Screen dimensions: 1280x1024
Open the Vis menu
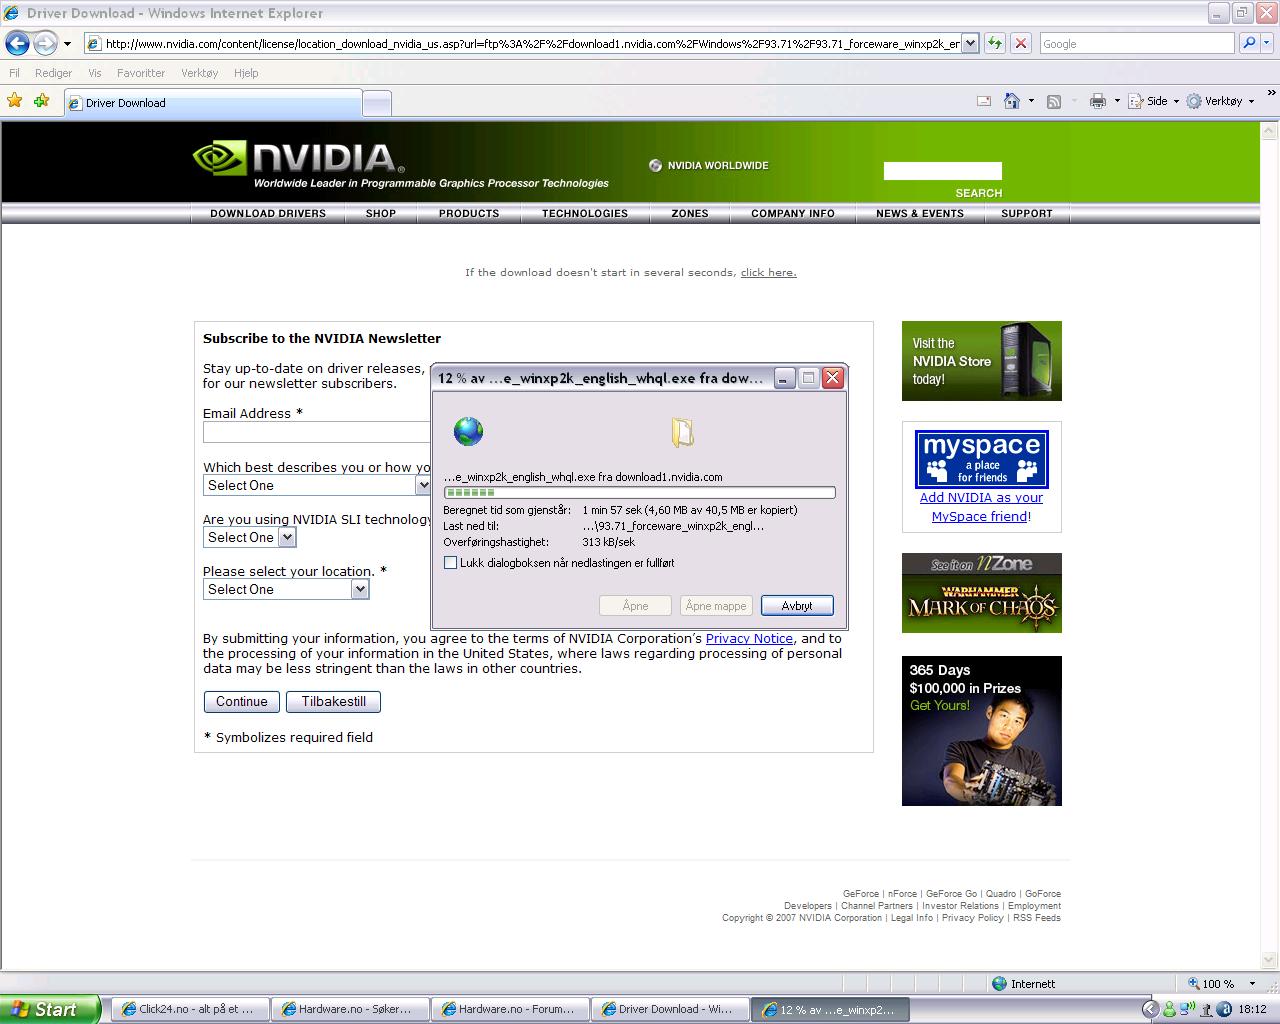click(x=95, y=73)
